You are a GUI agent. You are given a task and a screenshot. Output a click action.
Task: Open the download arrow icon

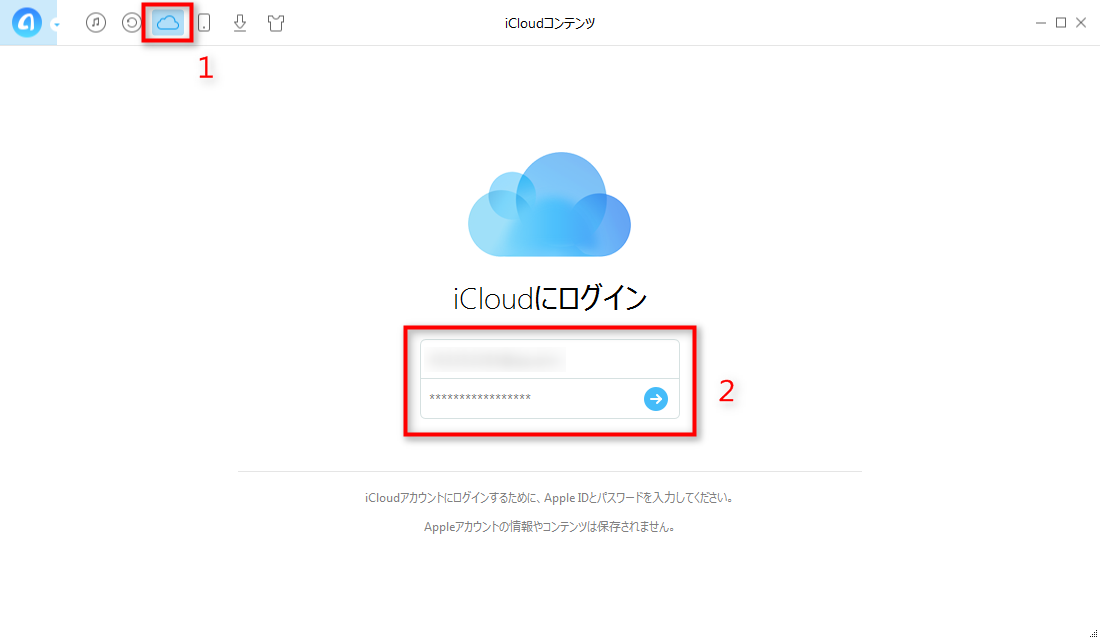[x=240, y=23]
